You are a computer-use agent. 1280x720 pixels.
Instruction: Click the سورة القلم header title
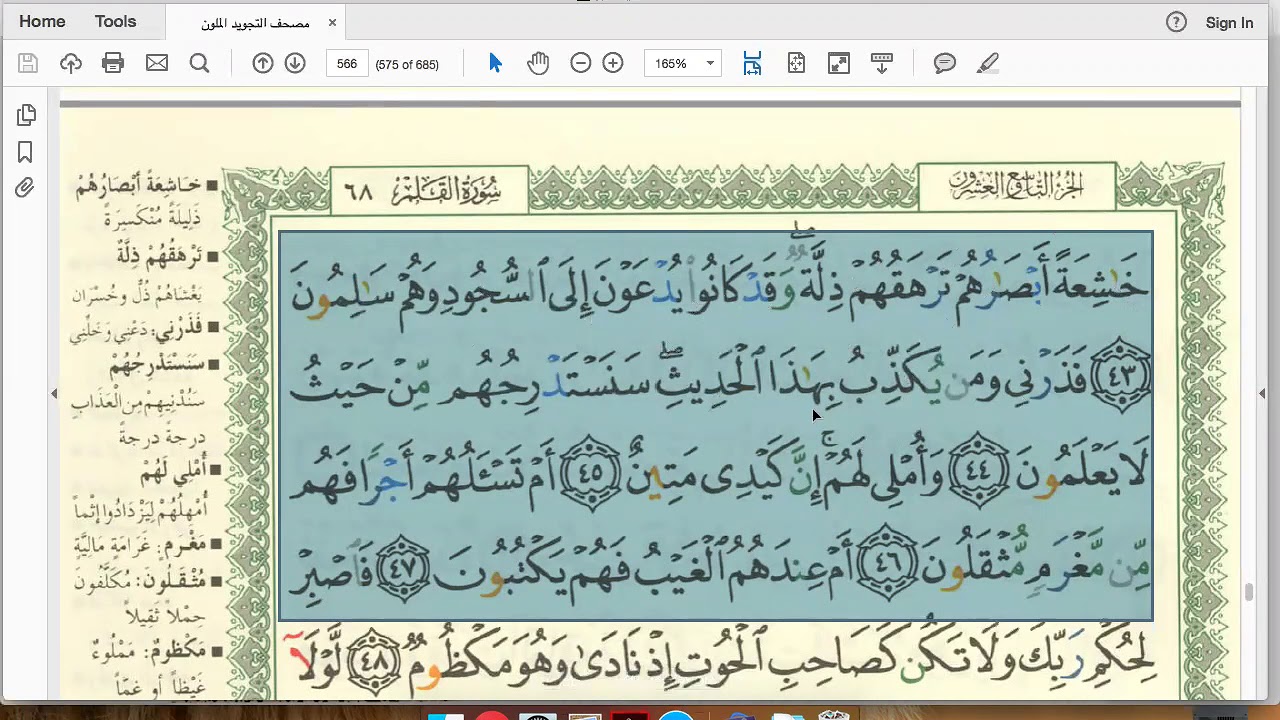446,188
